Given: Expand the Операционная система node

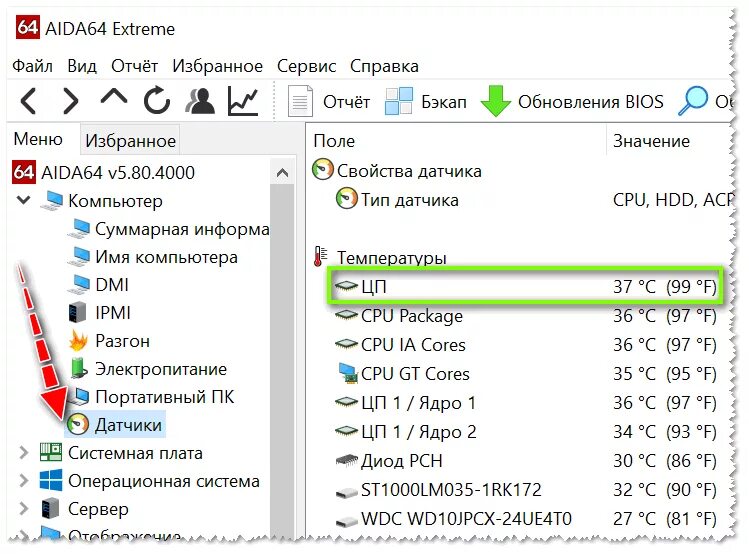Looking at the screenshot, I should 23,480.
